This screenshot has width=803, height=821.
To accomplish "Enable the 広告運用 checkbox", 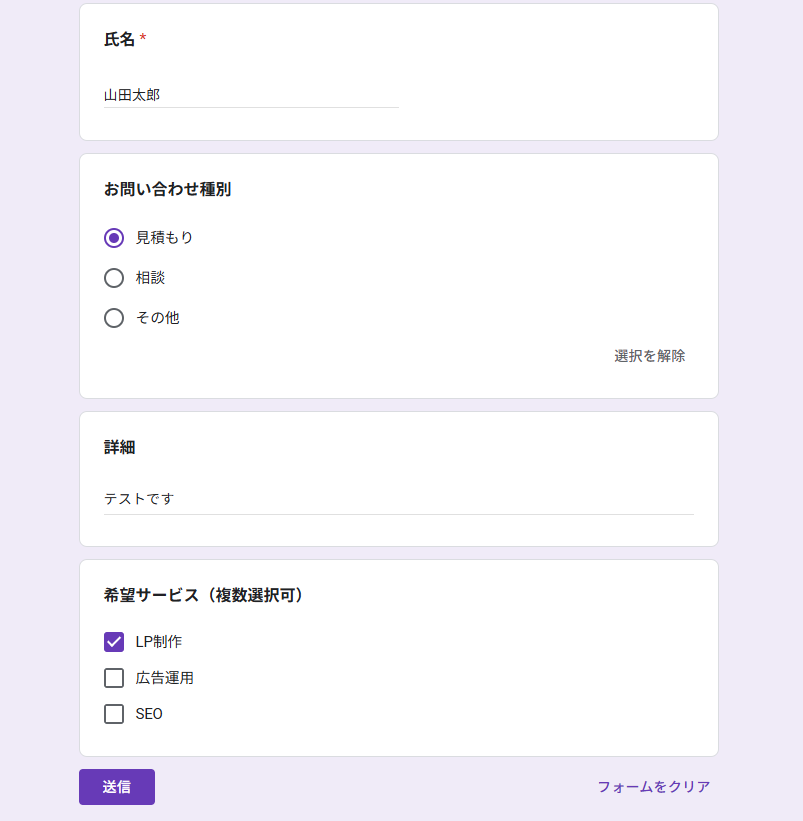I will tap(114, 678).
